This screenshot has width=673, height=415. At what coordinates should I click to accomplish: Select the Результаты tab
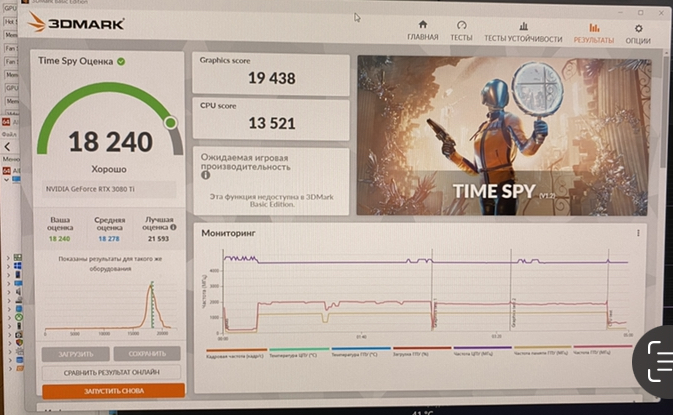point(594,33)
